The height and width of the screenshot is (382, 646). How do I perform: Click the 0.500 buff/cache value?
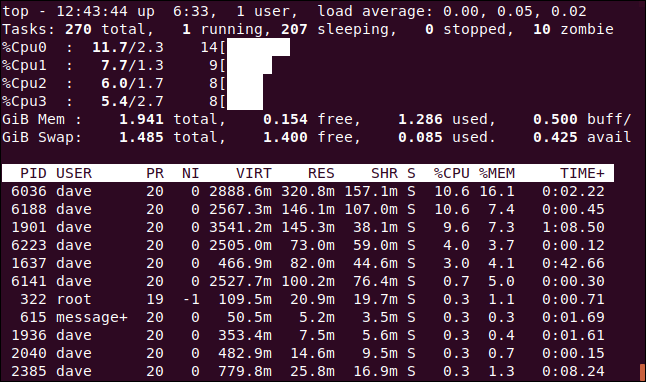[x=555, y=120]
